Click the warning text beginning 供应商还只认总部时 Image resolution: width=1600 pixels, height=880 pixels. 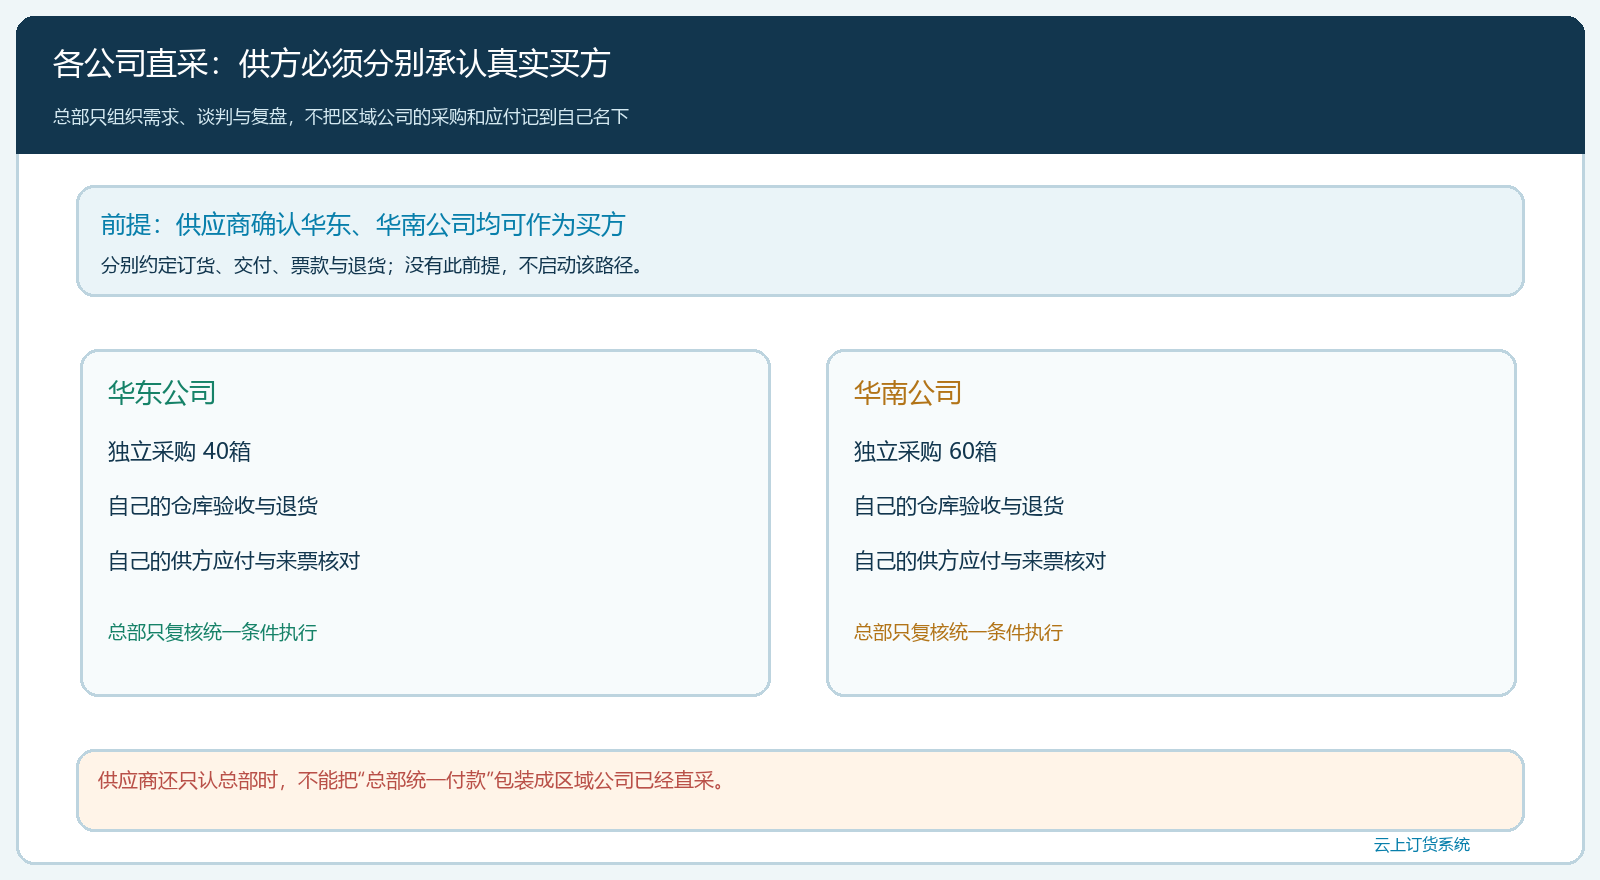(x=413, y=781)
